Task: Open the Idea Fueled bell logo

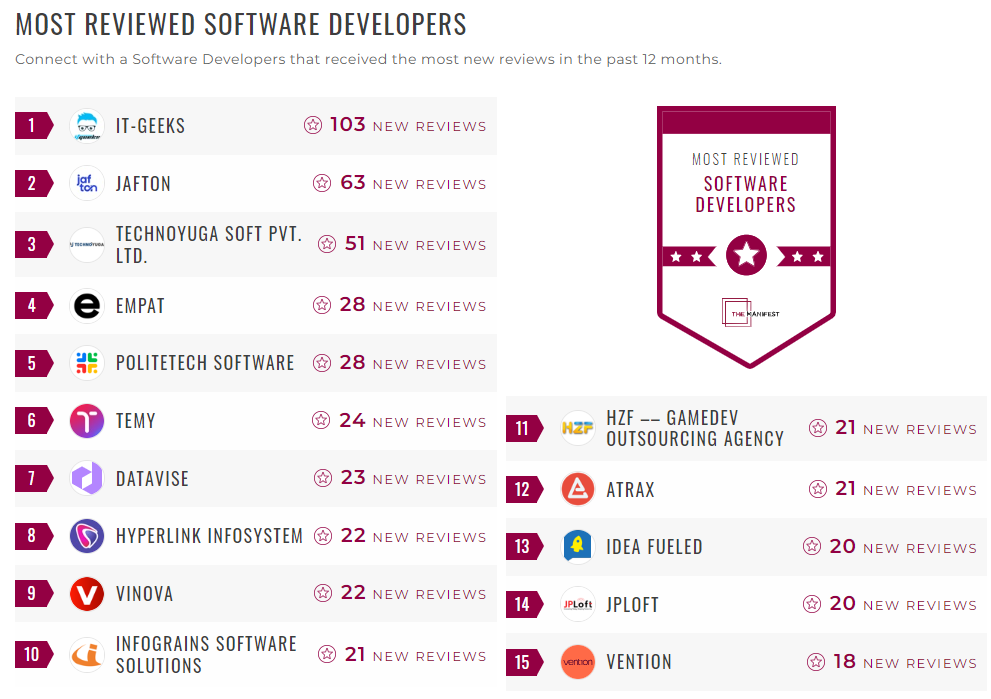Action: click(577, 546)
